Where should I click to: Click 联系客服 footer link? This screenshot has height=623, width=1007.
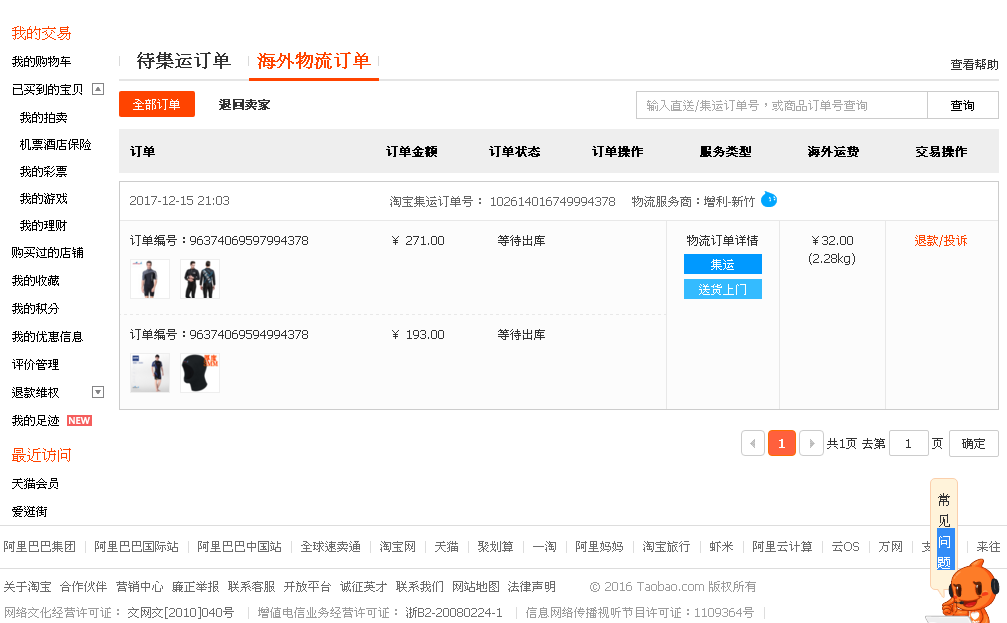point(251,586)
